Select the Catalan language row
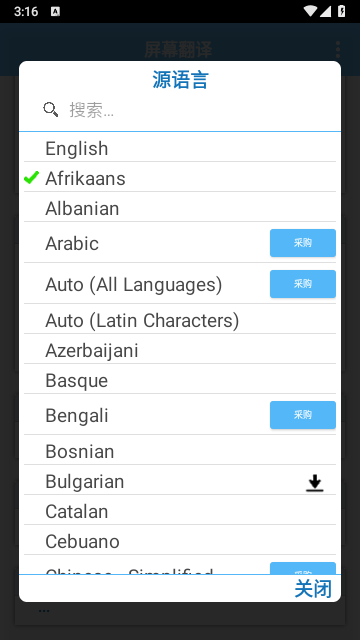Viewport: 360px width, 640px height. [x=180, y=511]
